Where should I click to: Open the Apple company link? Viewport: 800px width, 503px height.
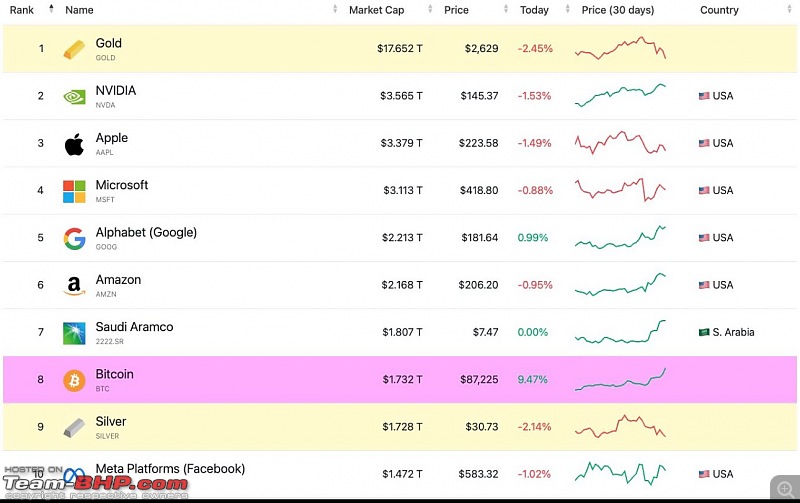tap(112, 138)
